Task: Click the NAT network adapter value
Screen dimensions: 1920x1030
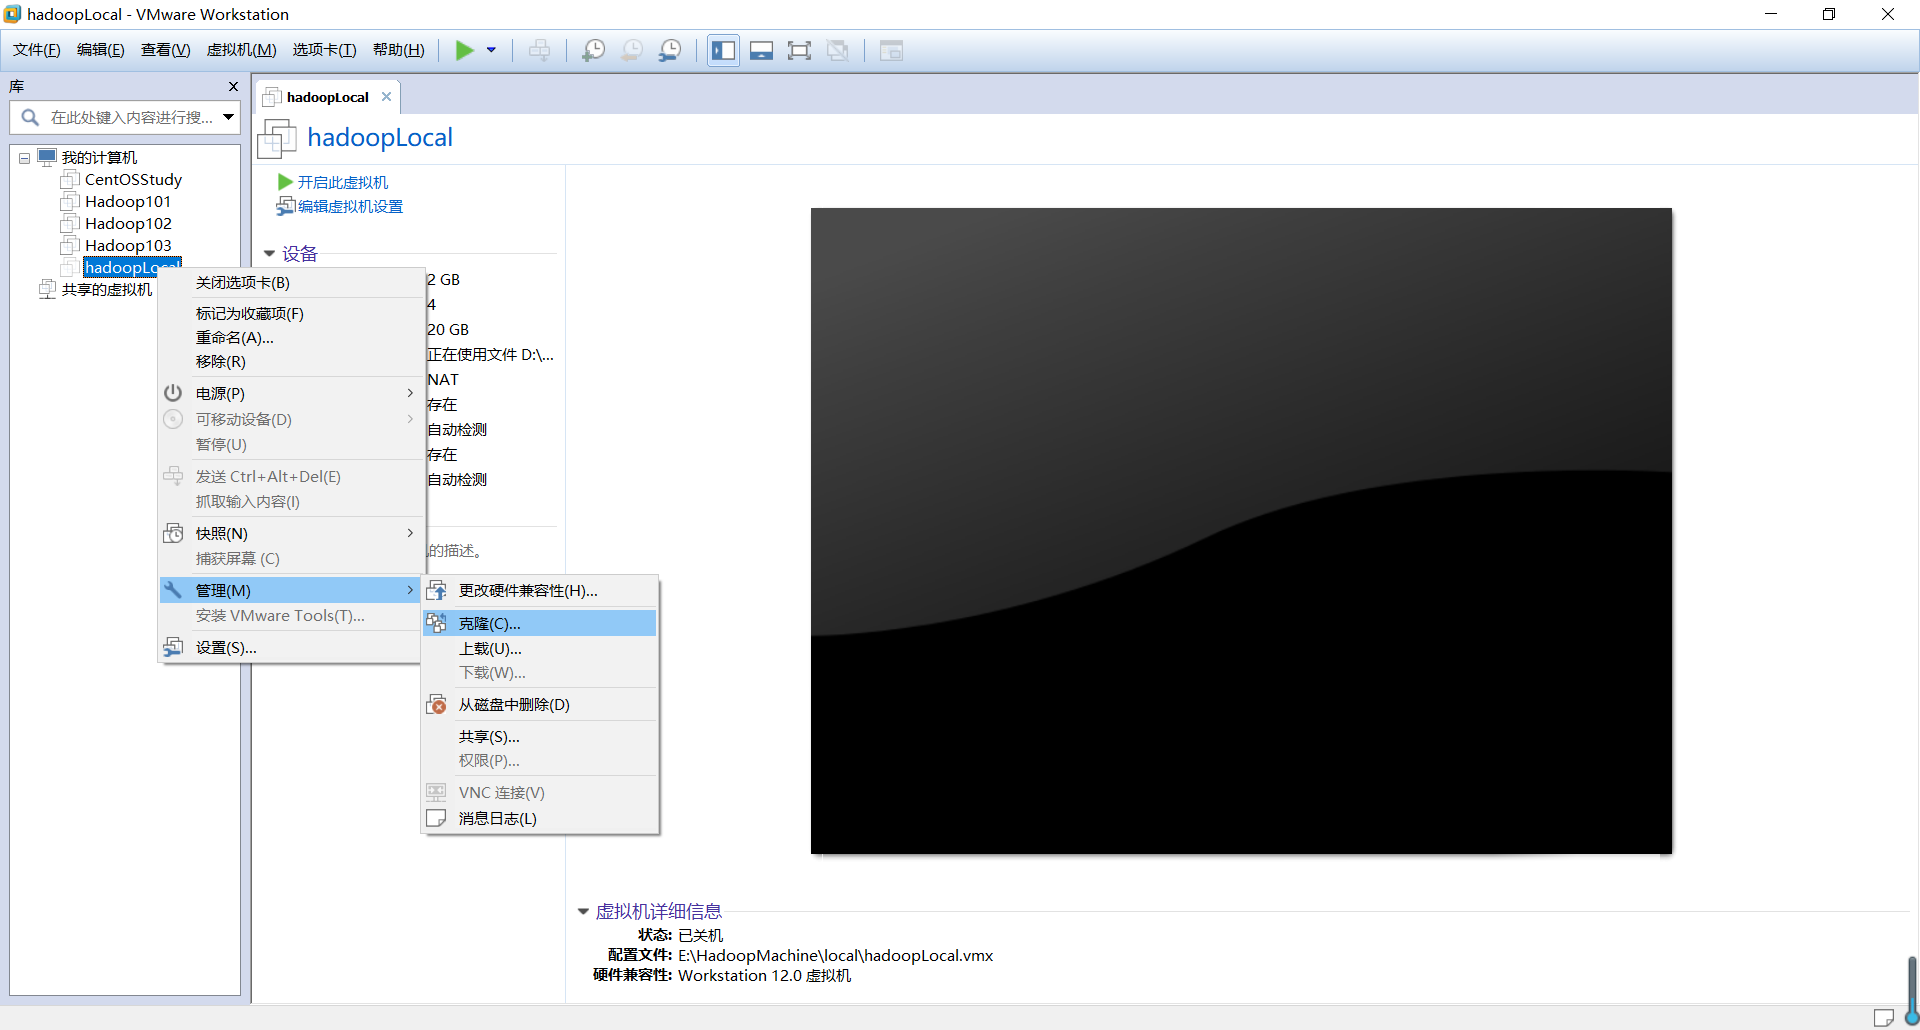Action: click(x=443, y=380)
